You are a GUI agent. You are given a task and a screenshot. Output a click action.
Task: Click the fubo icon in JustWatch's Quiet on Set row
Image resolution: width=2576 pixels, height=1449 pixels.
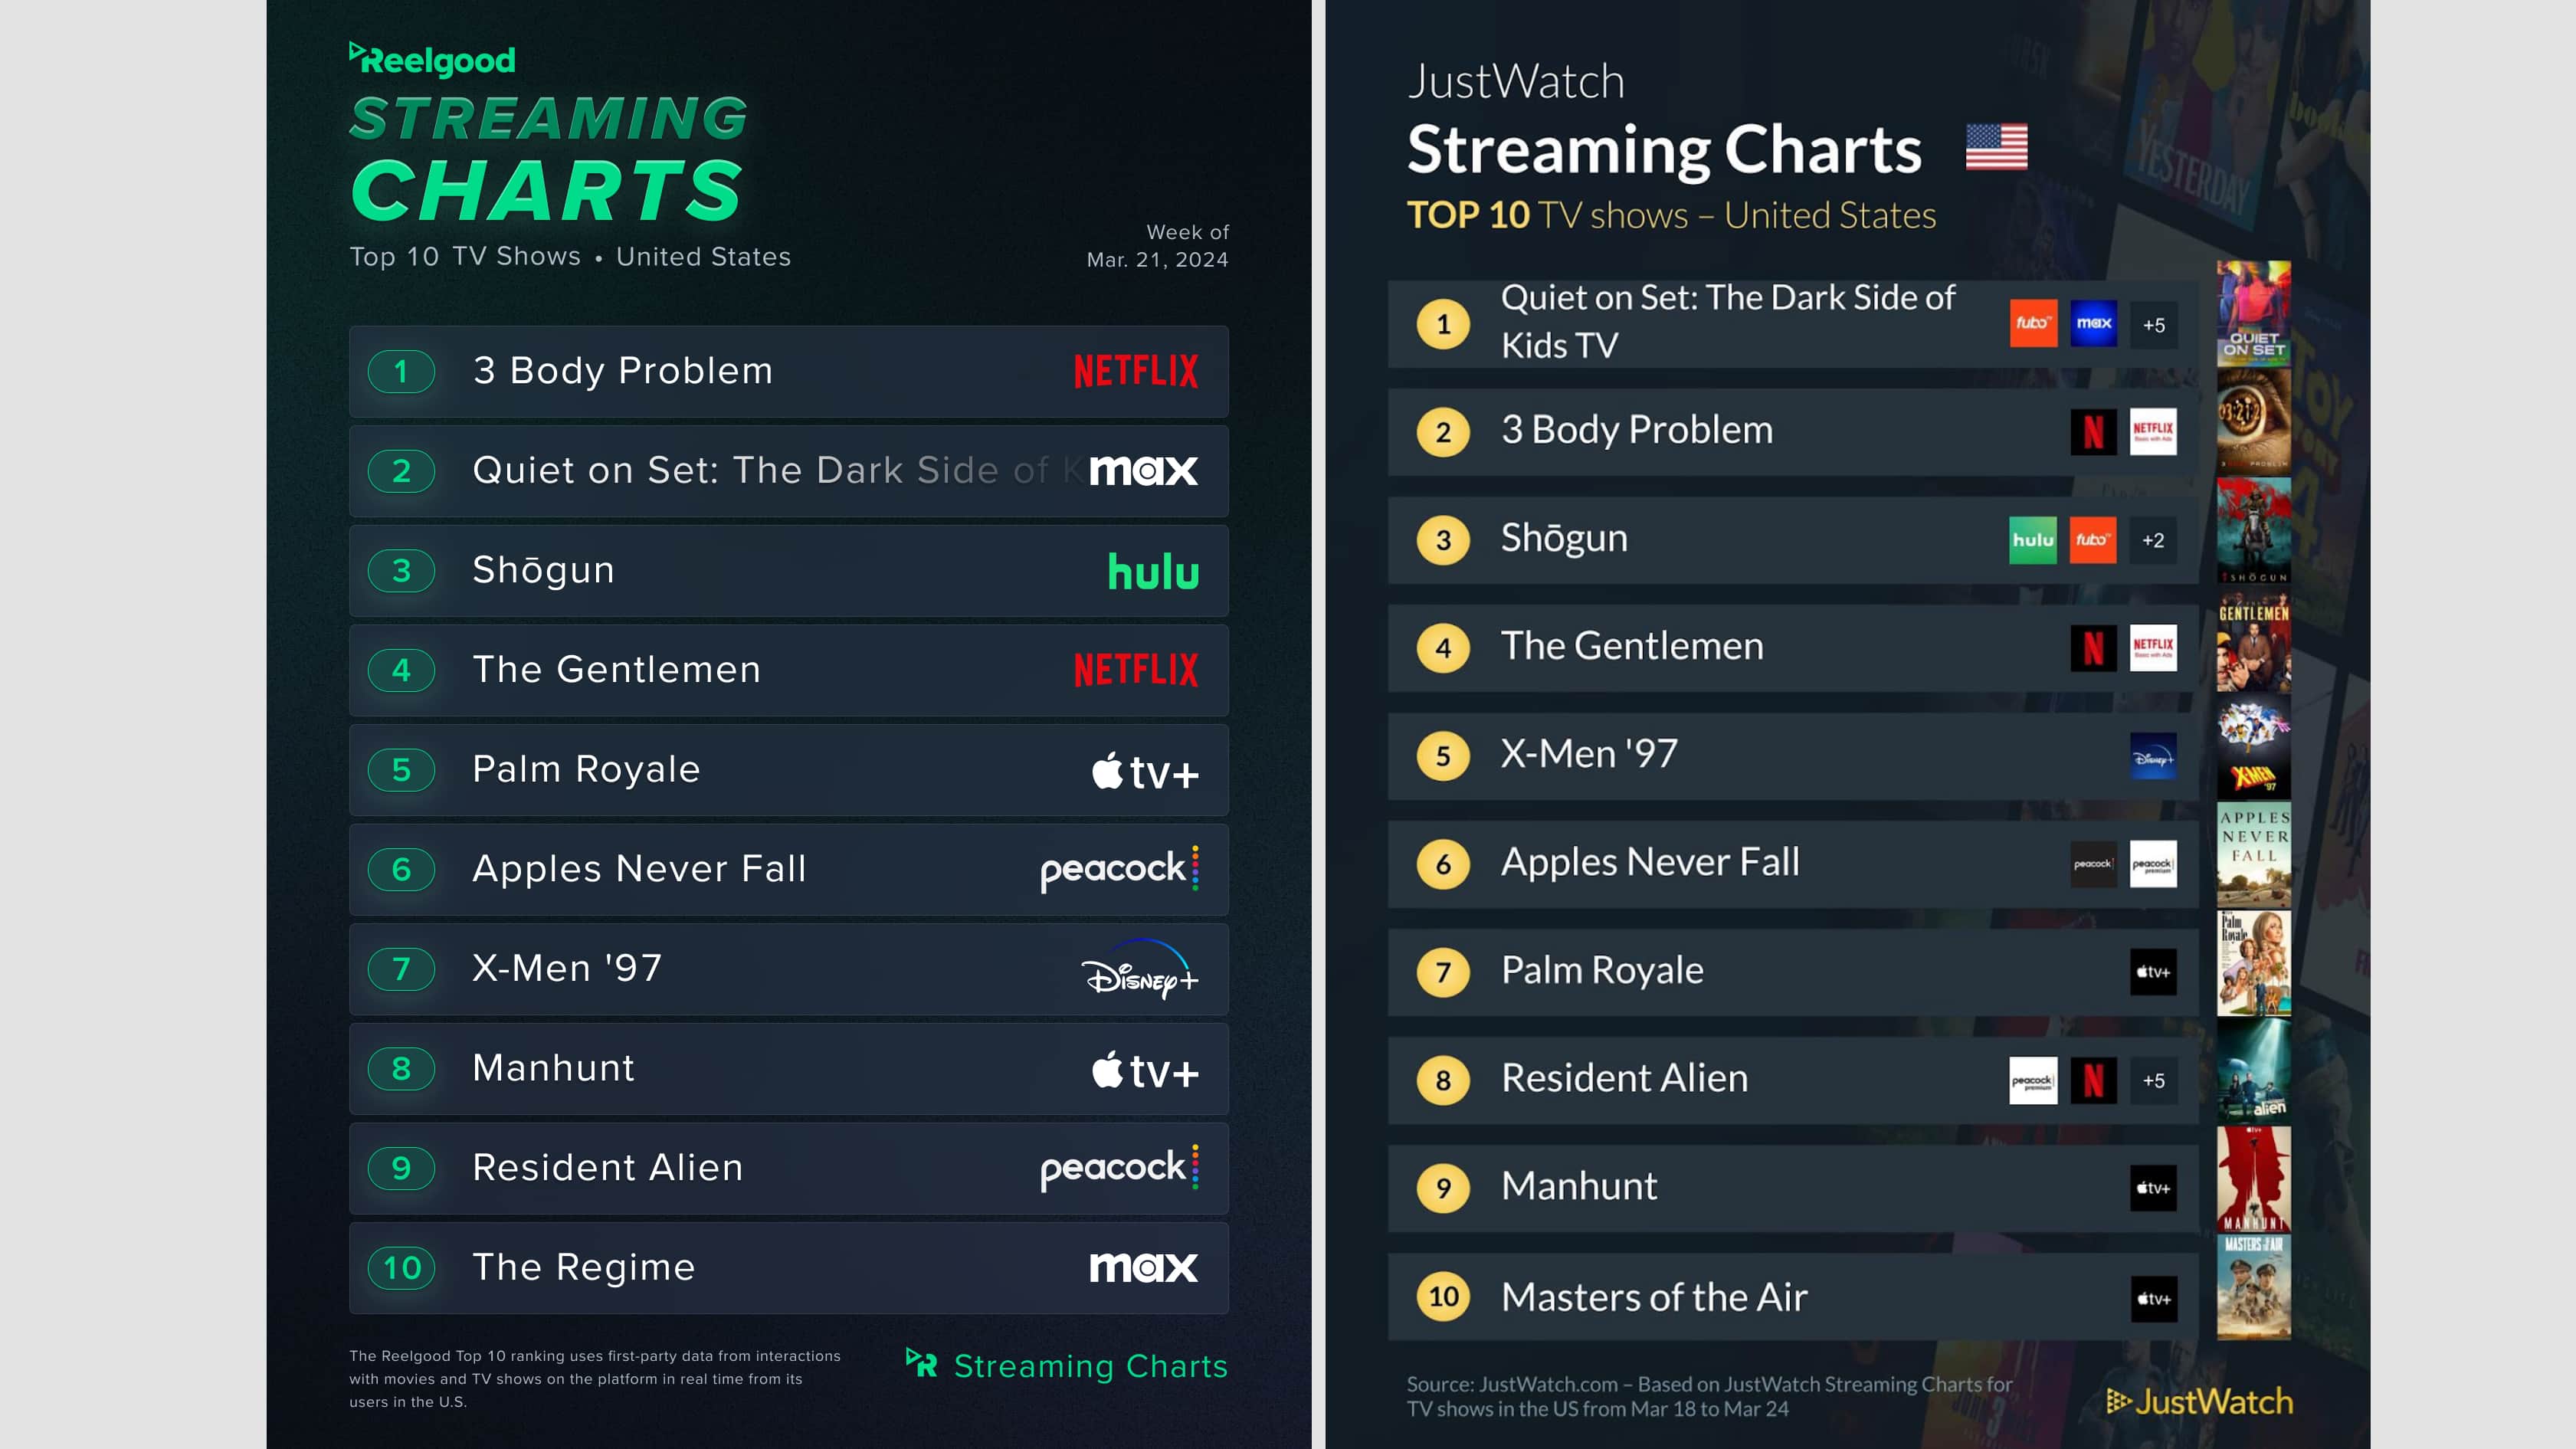coord(2033,324)
